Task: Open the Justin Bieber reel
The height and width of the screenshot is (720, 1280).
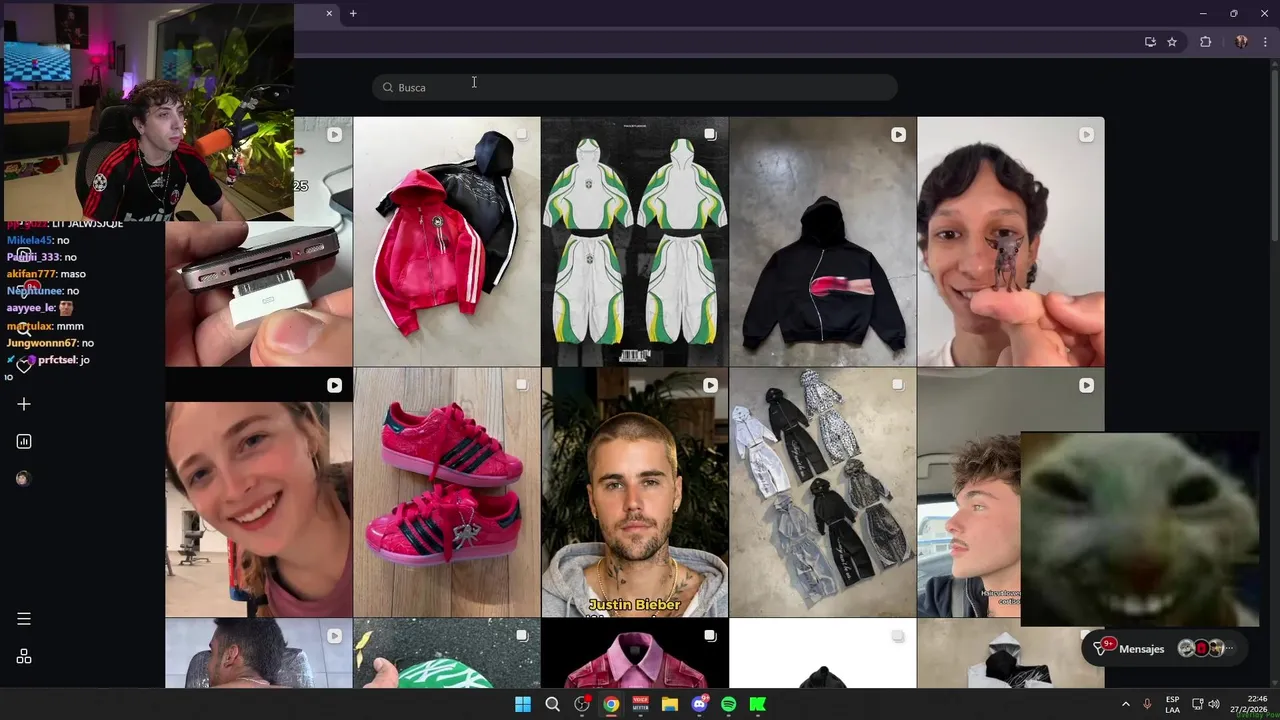Action: pos(635,492)
